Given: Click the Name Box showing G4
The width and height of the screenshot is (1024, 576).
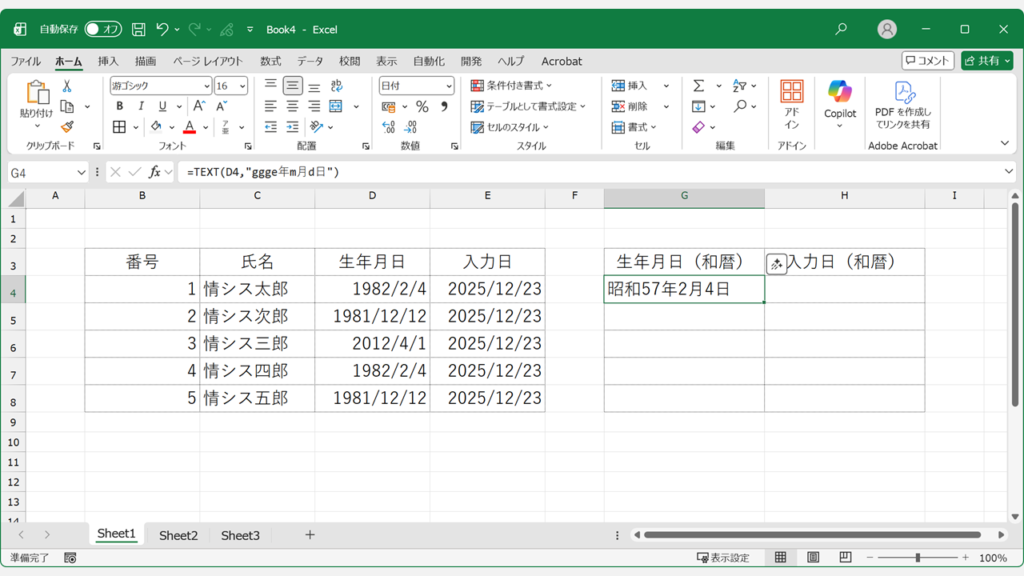Looking at the screenshot, I should (40, 172).
